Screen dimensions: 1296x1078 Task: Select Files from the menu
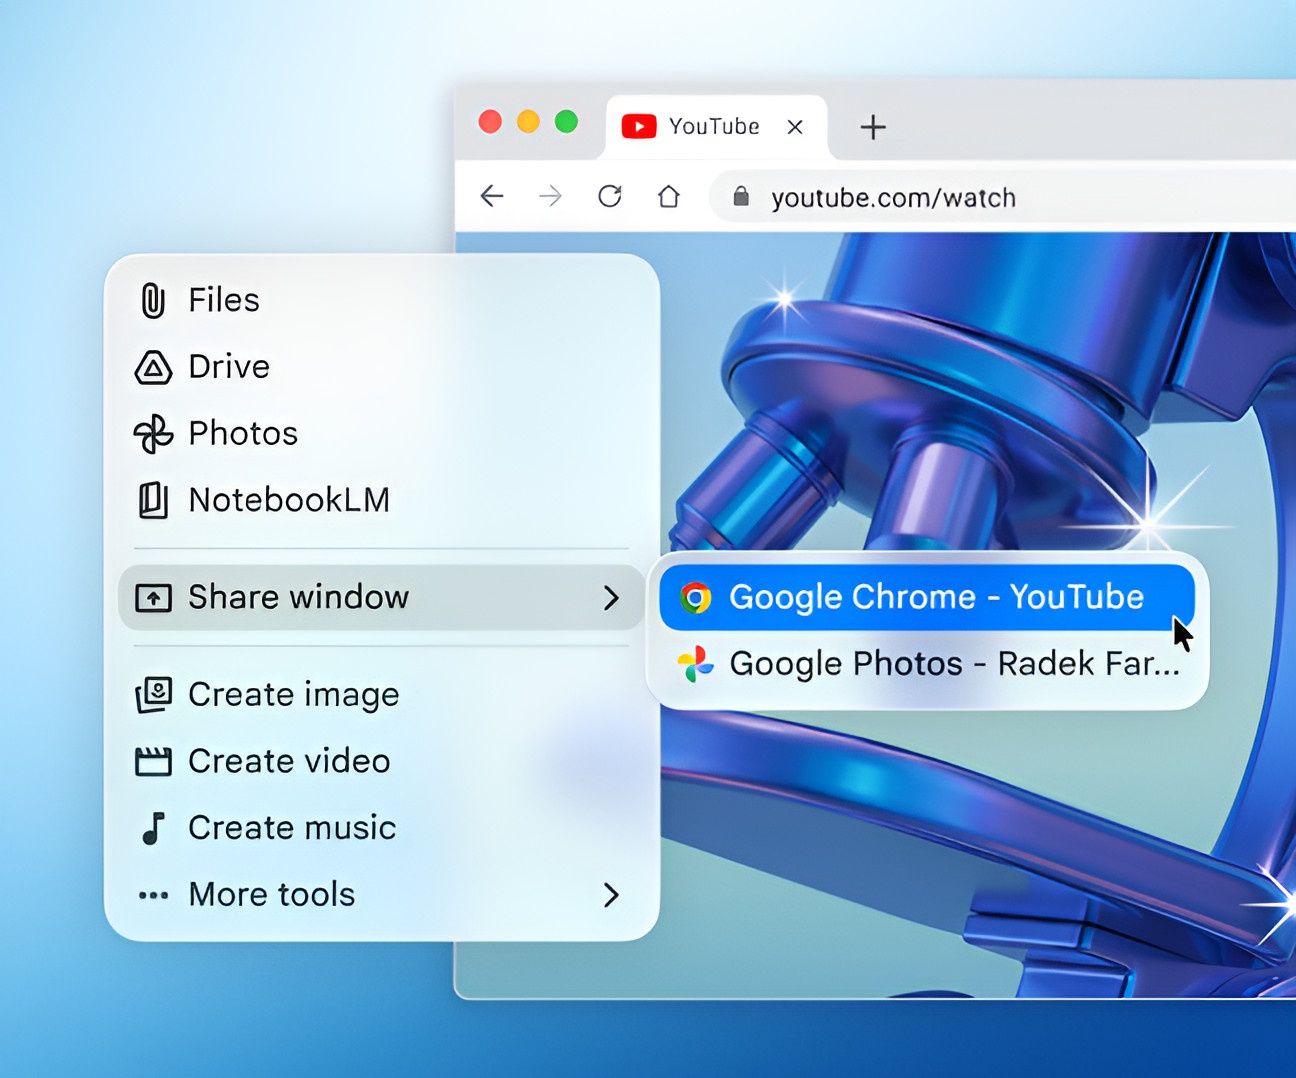click(x=382, y=300)
